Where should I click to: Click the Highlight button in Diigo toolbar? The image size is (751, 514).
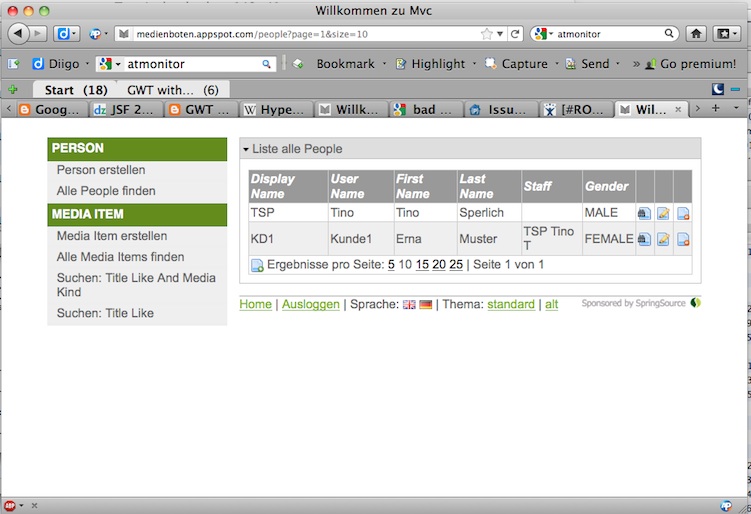430,64
